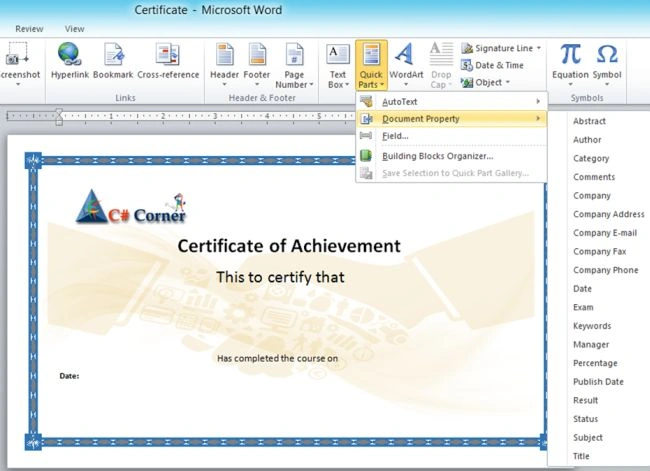Choose the Exam property
650x471 pixels.
pos(583,307)
